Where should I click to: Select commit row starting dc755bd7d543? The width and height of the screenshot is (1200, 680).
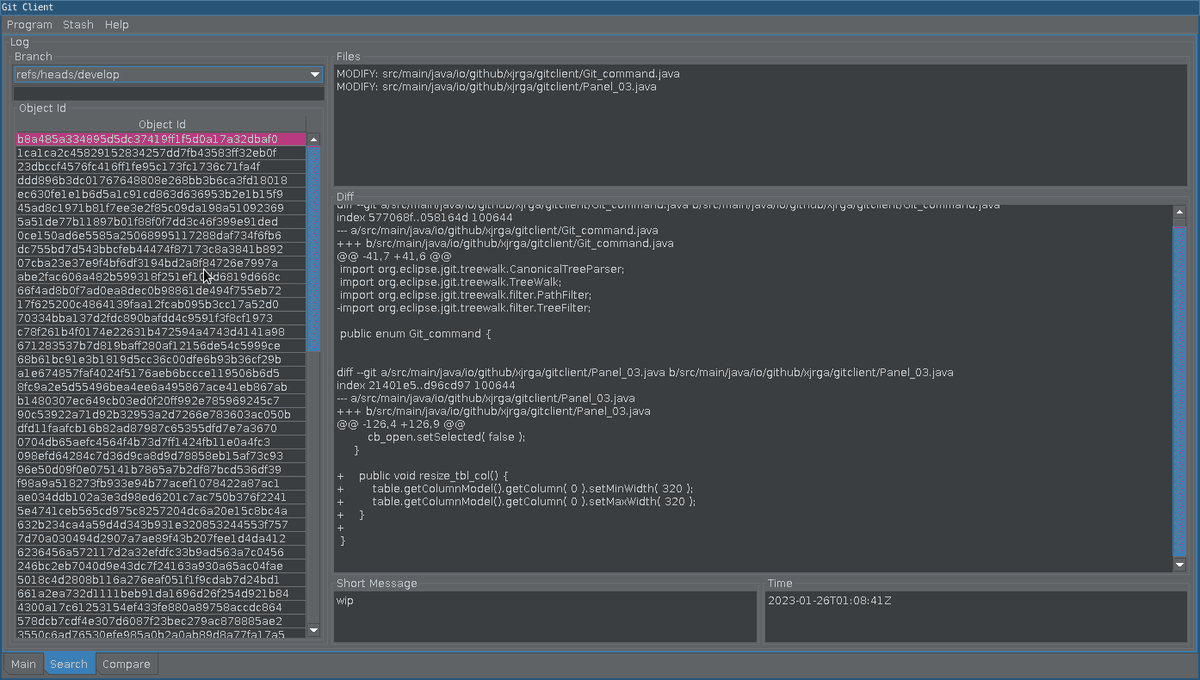pos(161,249)
